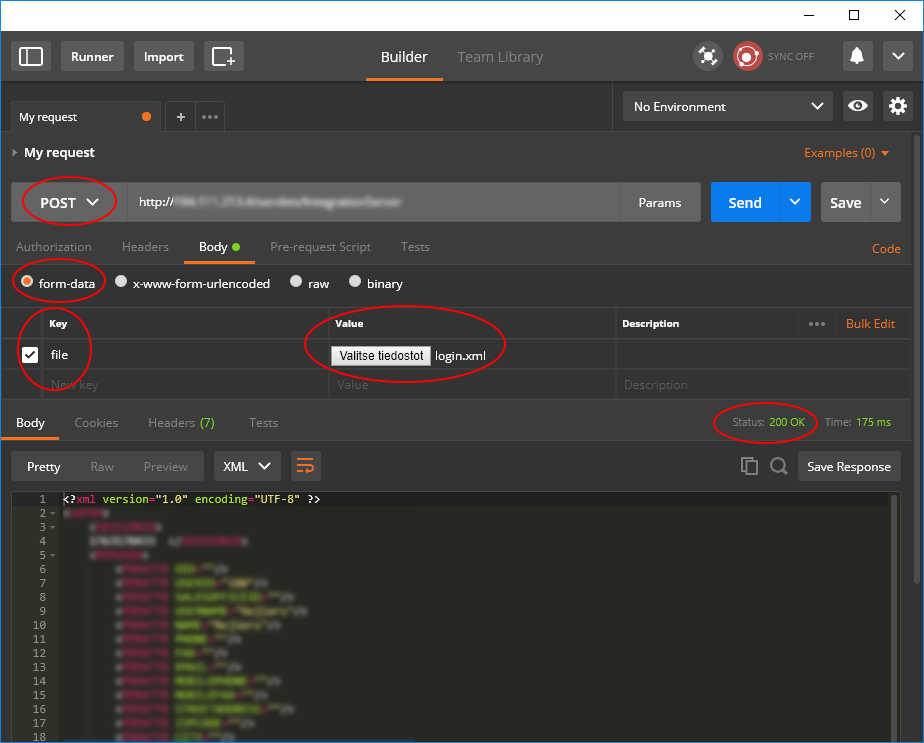Click the new row Description field

tap(763, 385)
